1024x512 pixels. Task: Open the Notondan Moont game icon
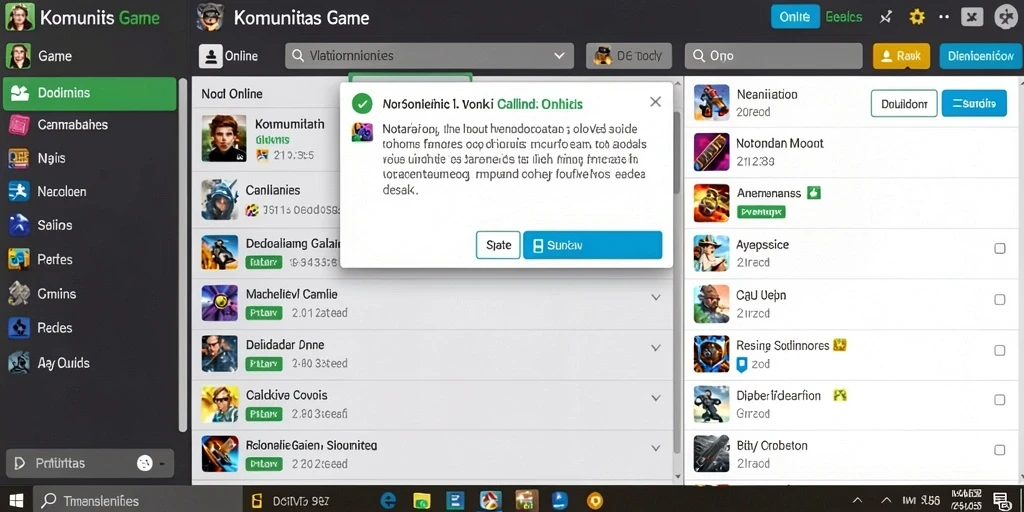tap(711, 152)
